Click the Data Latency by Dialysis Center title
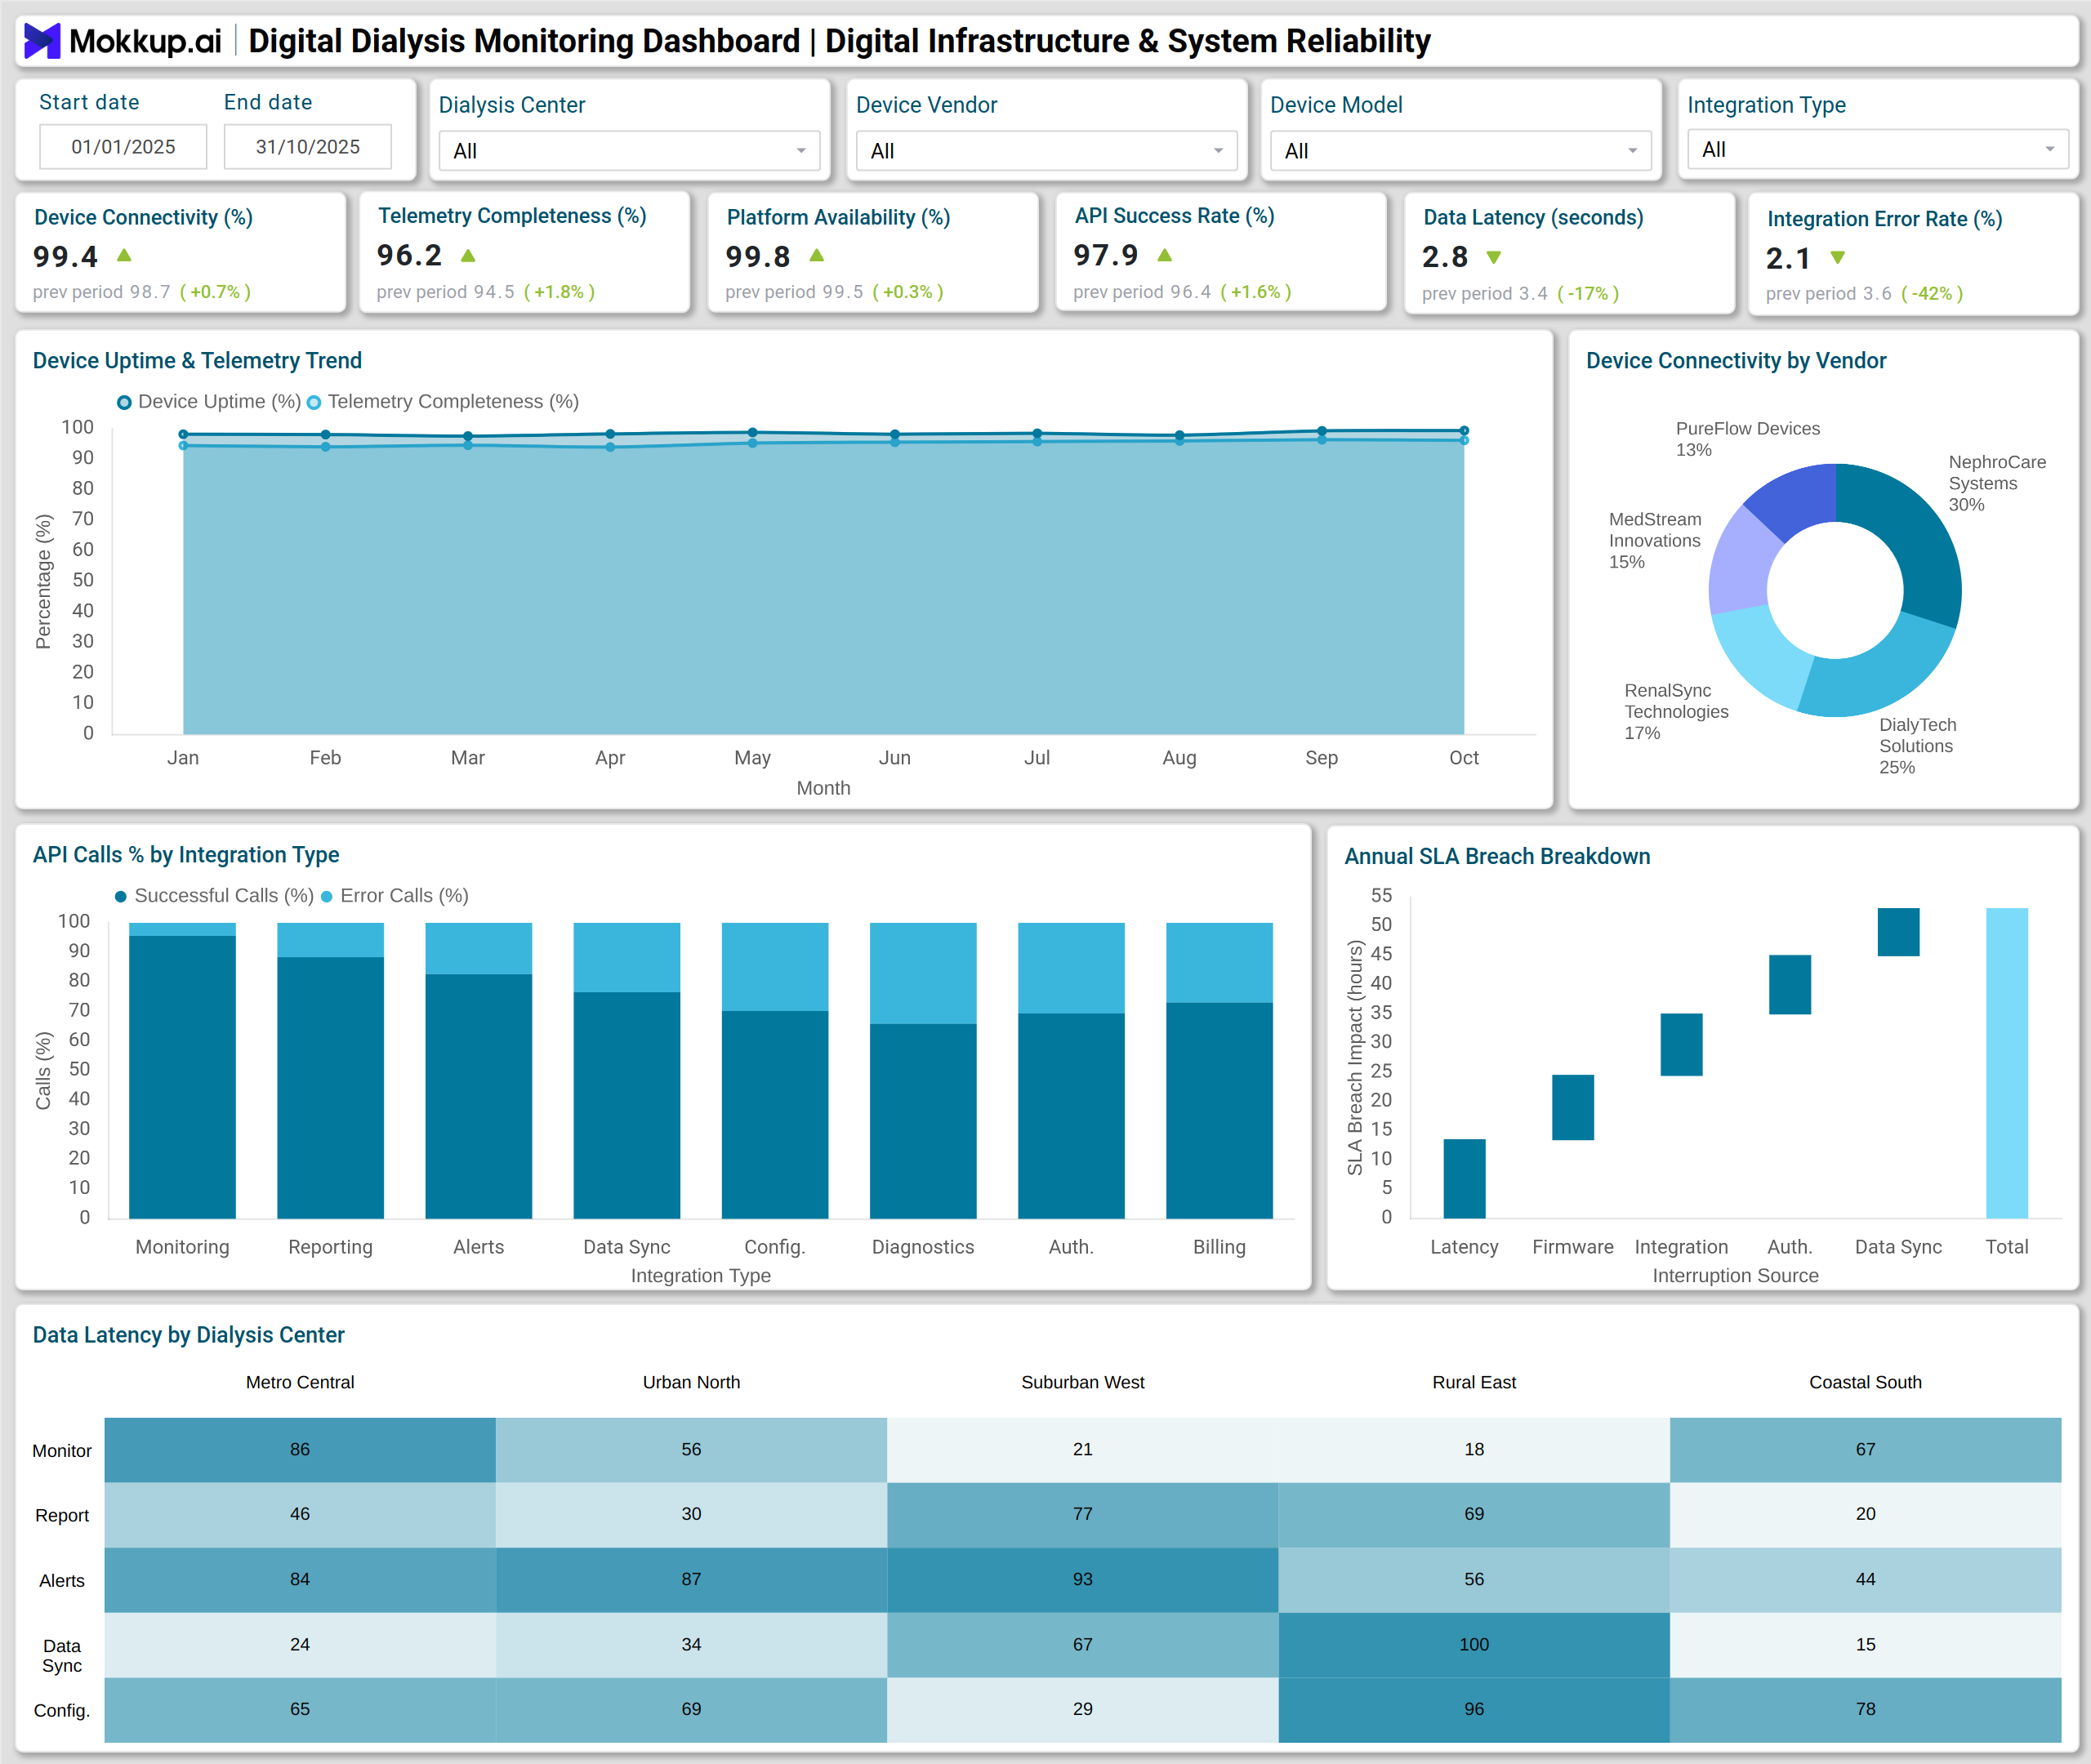This screenshot has width=2091, height=1764. point(188,1335)
